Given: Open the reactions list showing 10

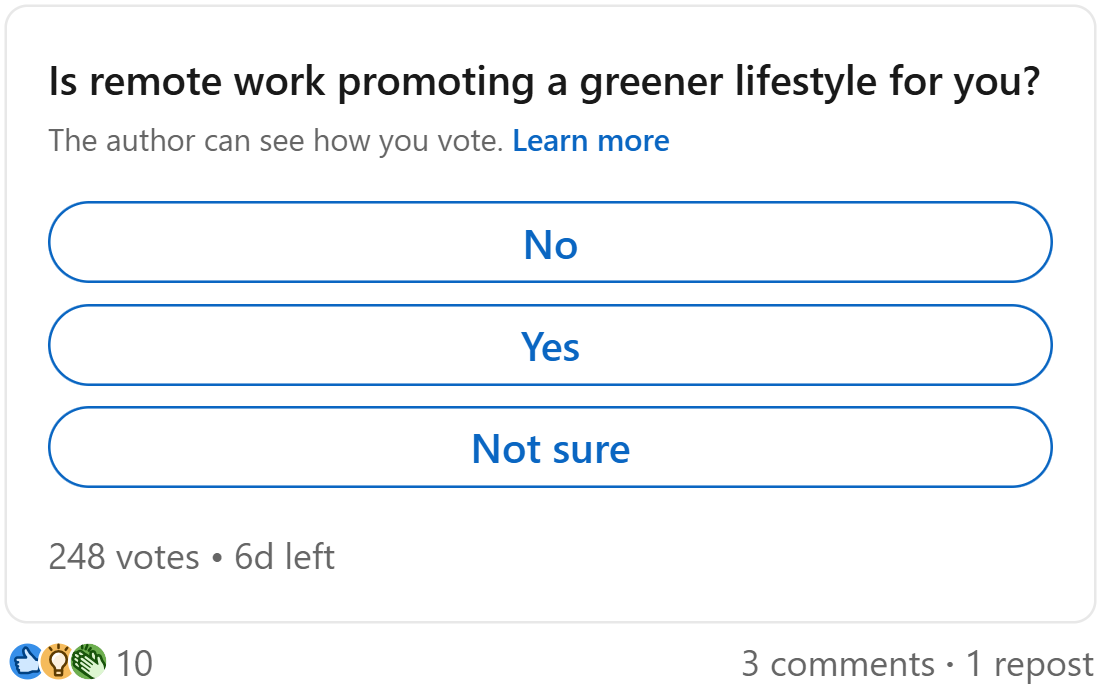Looking at the screenshot, I should click(x=134, y=663).
